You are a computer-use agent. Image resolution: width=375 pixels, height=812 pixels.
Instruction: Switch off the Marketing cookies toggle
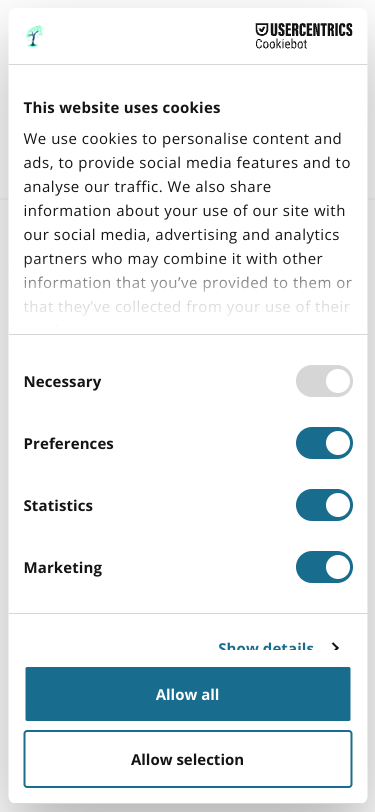click(324, 567)
